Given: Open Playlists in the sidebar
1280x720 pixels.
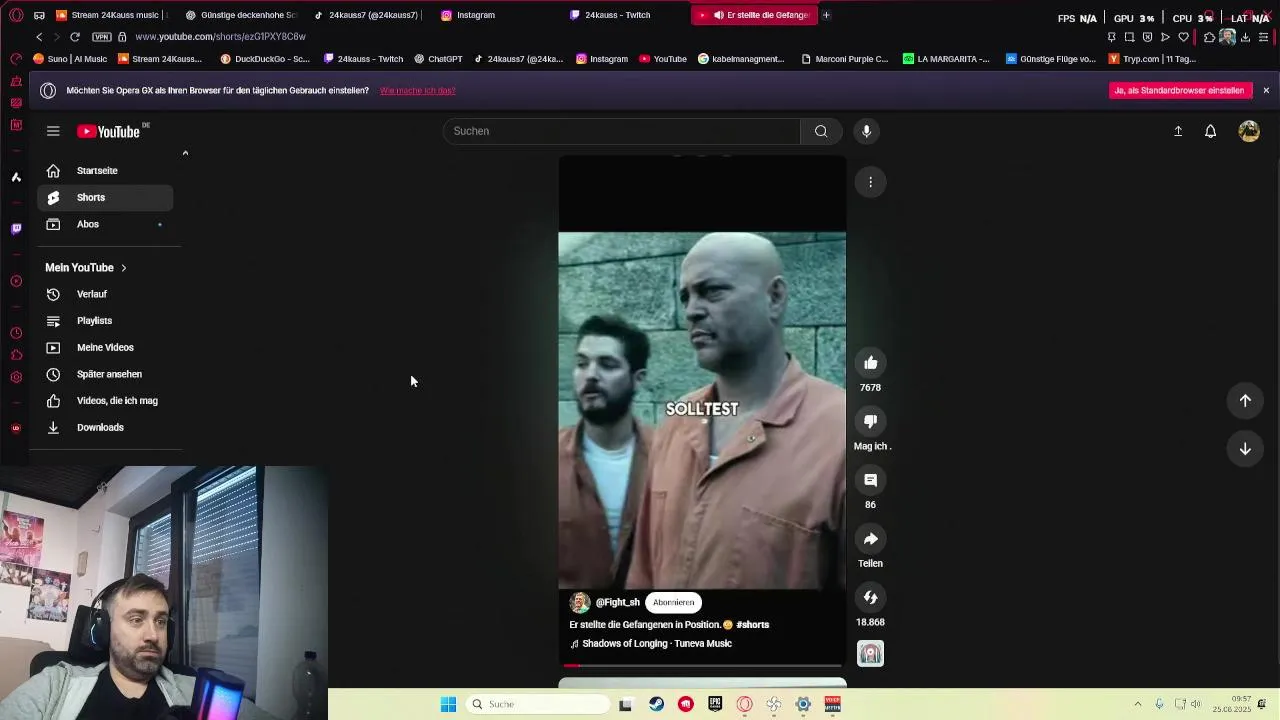Looking at the screenshot, I should (x=105, y=321).
